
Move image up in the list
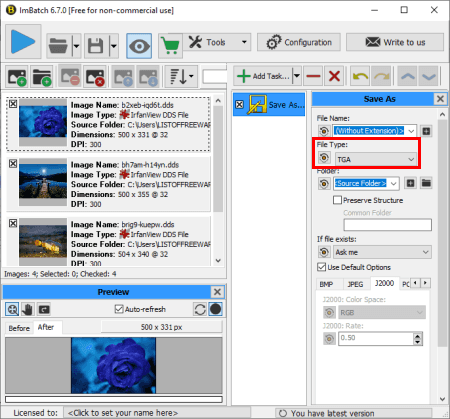point(123,77)
